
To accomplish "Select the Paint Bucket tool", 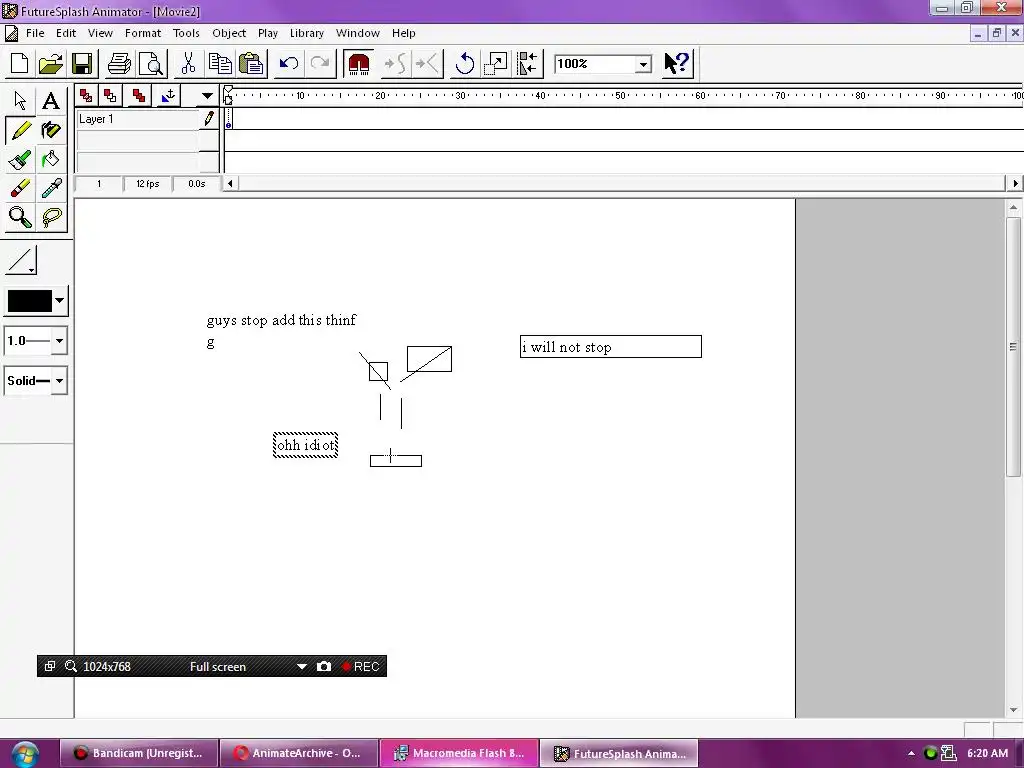I will pyautogui.click(x=50, y=159).
